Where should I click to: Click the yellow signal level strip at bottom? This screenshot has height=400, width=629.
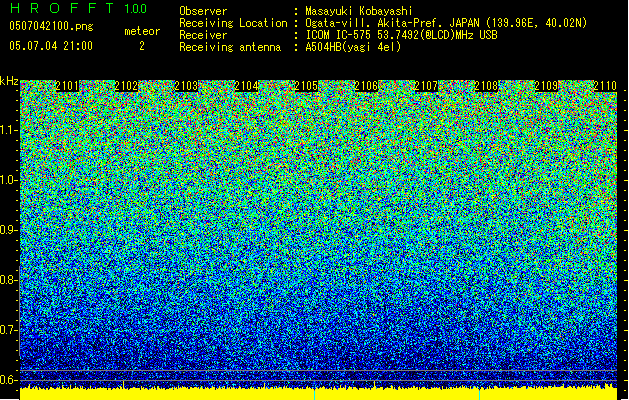coord(319,394)
